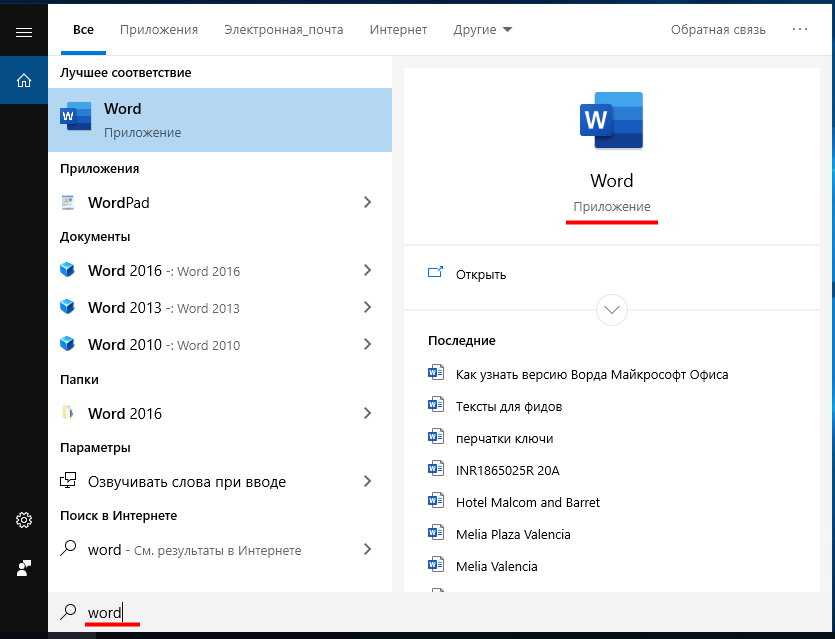Open the hamburger menu in the sidebar
835x639 pixels.
(x=24, y=33)
